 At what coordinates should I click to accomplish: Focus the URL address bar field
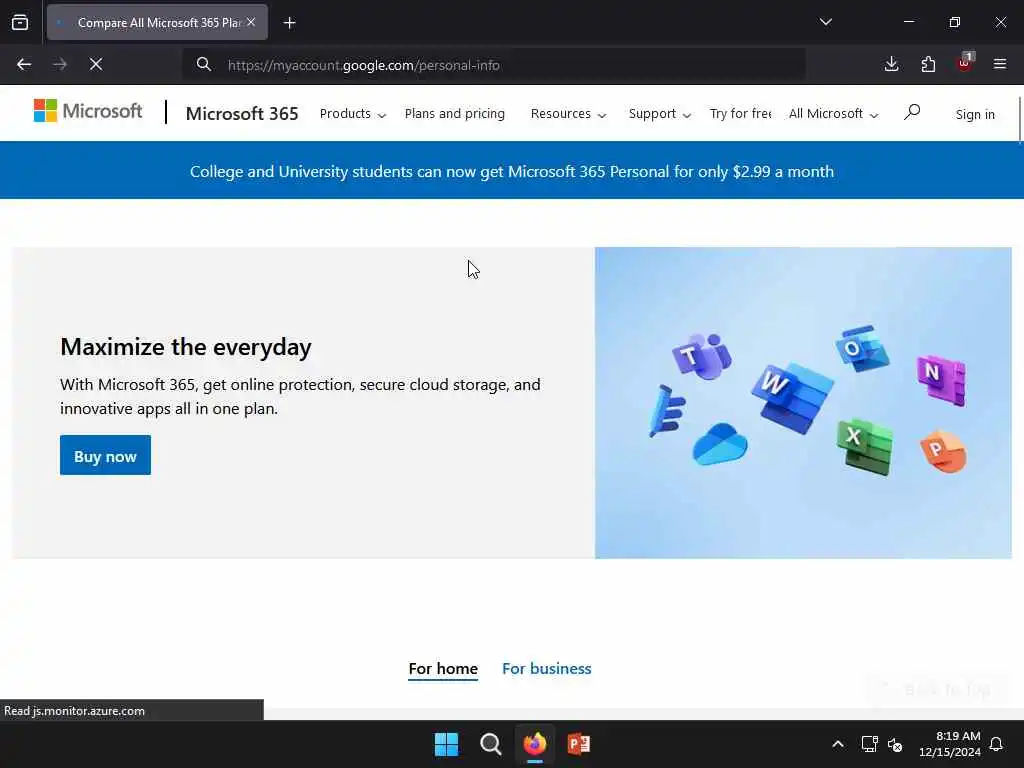[x=494, y=65]
